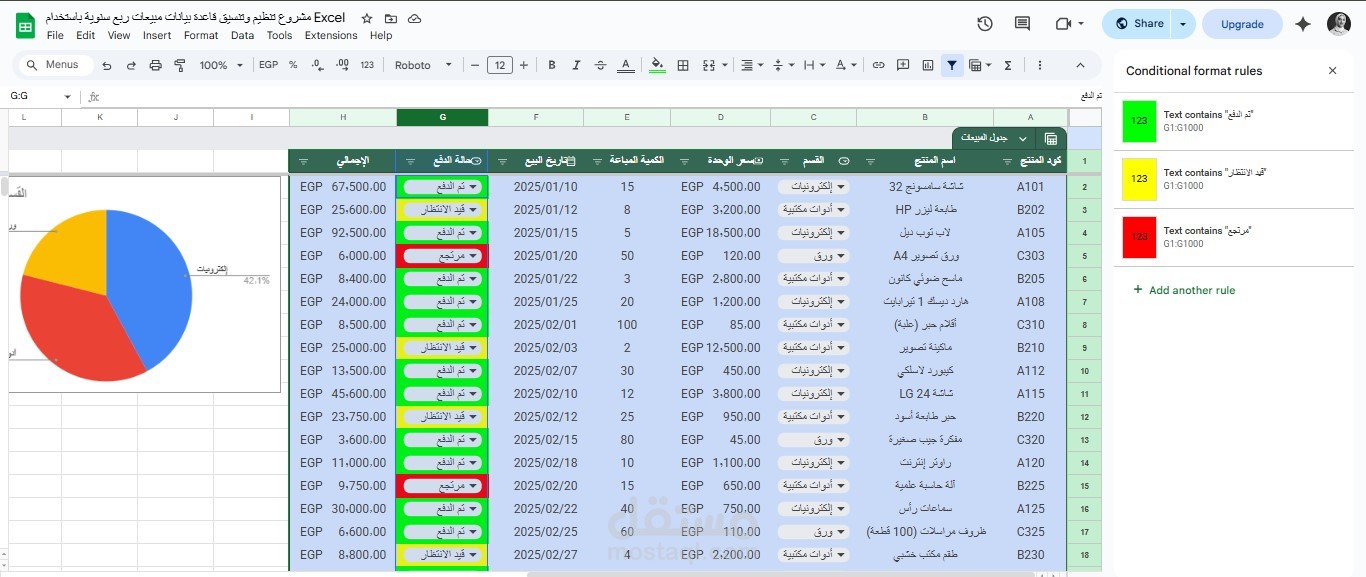Click the Share button
Screen dimensions: 1366x577
point(1137,24)
